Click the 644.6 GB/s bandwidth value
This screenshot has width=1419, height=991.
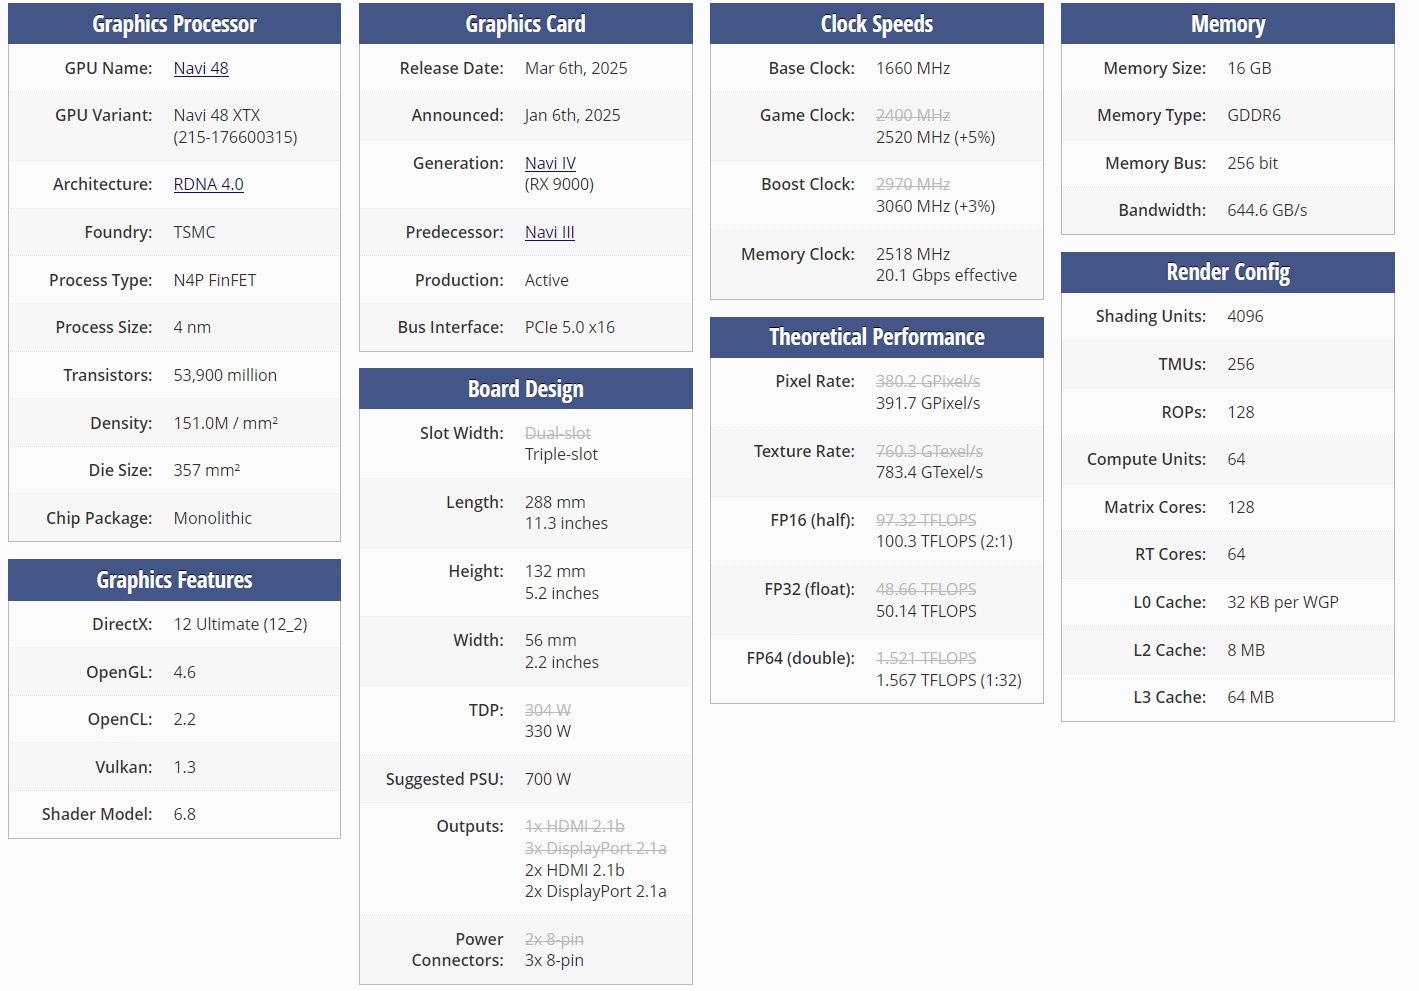pos(1267,210)
